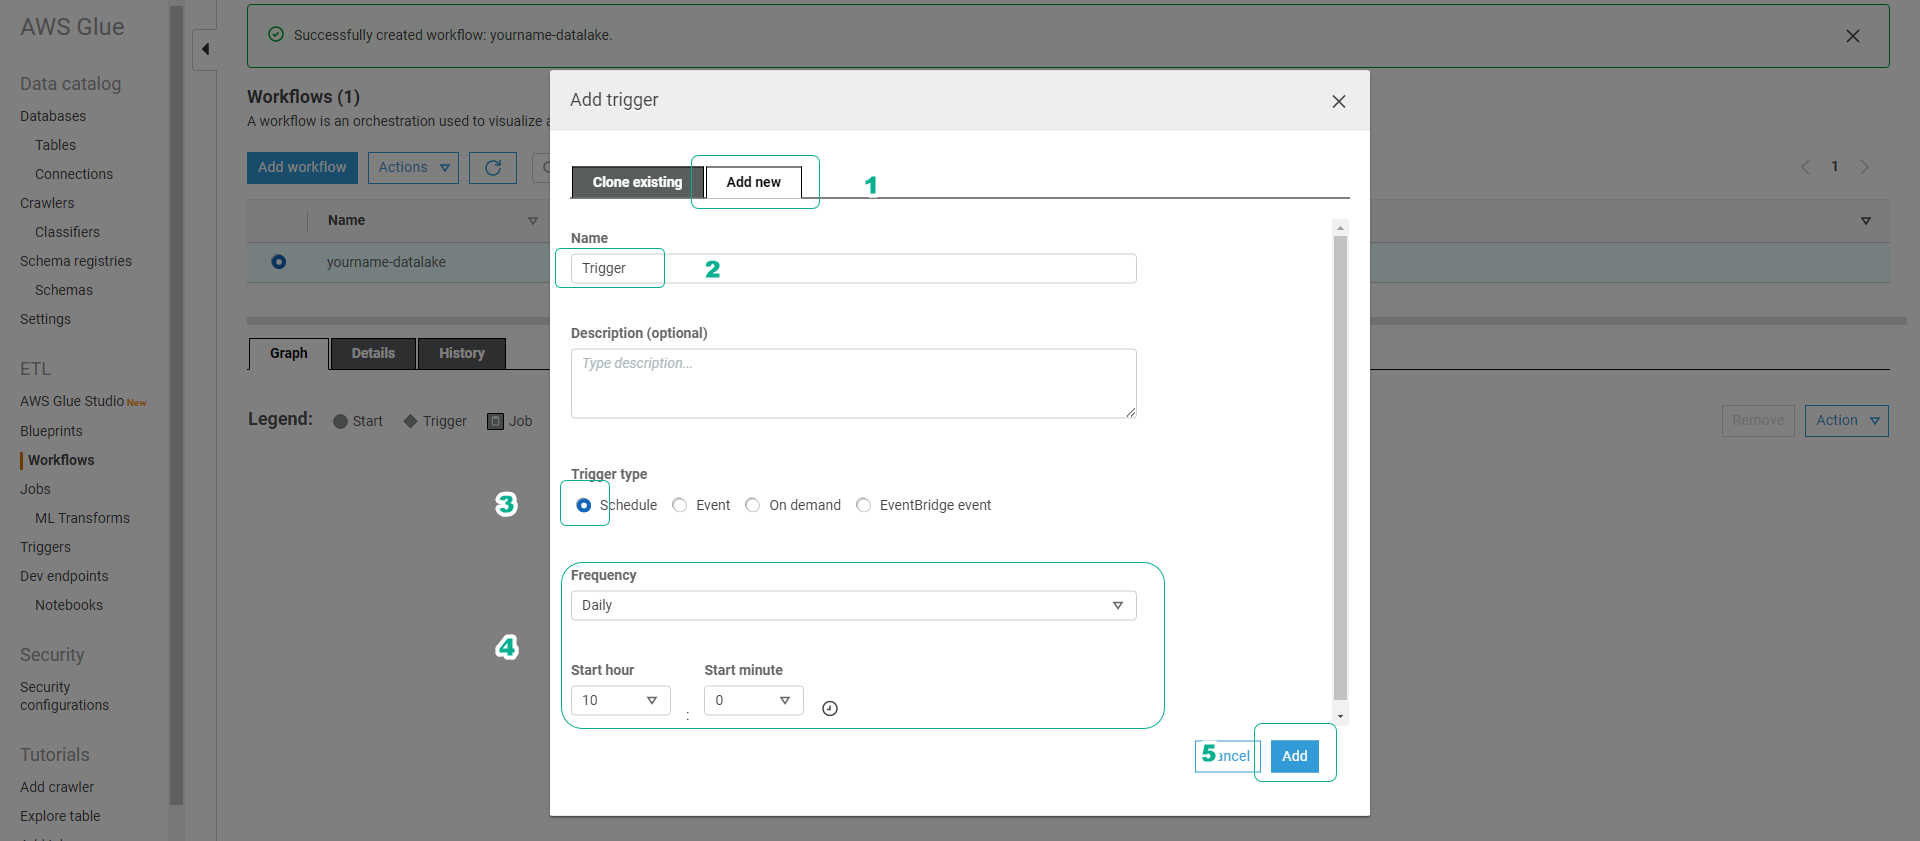Image resolution: width=1920 pixels, height=841 pixels.
Task: Select the Event trigger type
Action: pos(680,506)
